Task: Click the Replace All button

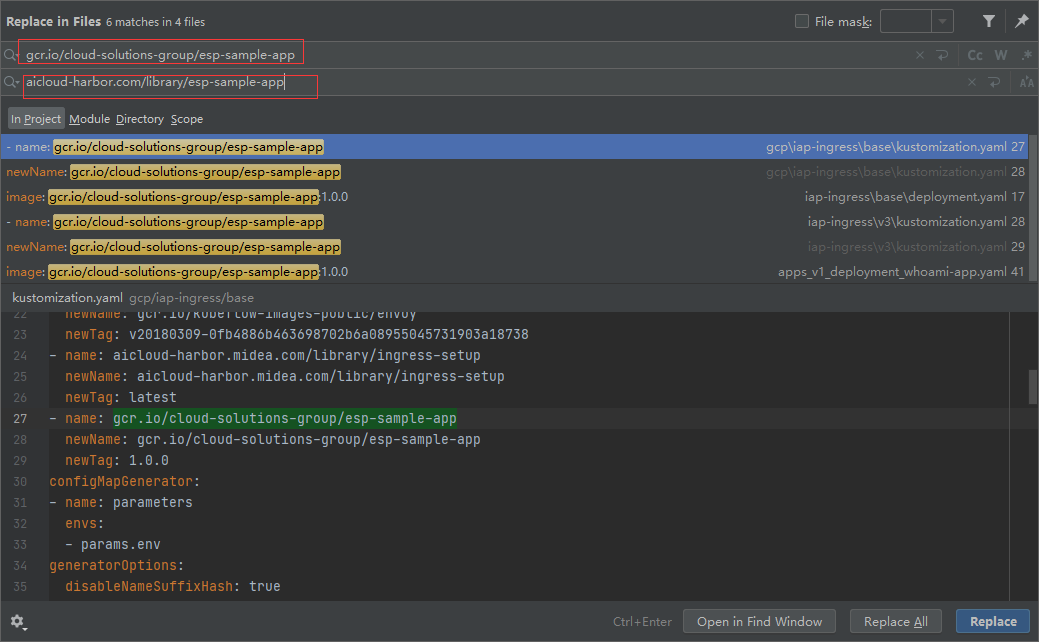Action: (895, 621)
